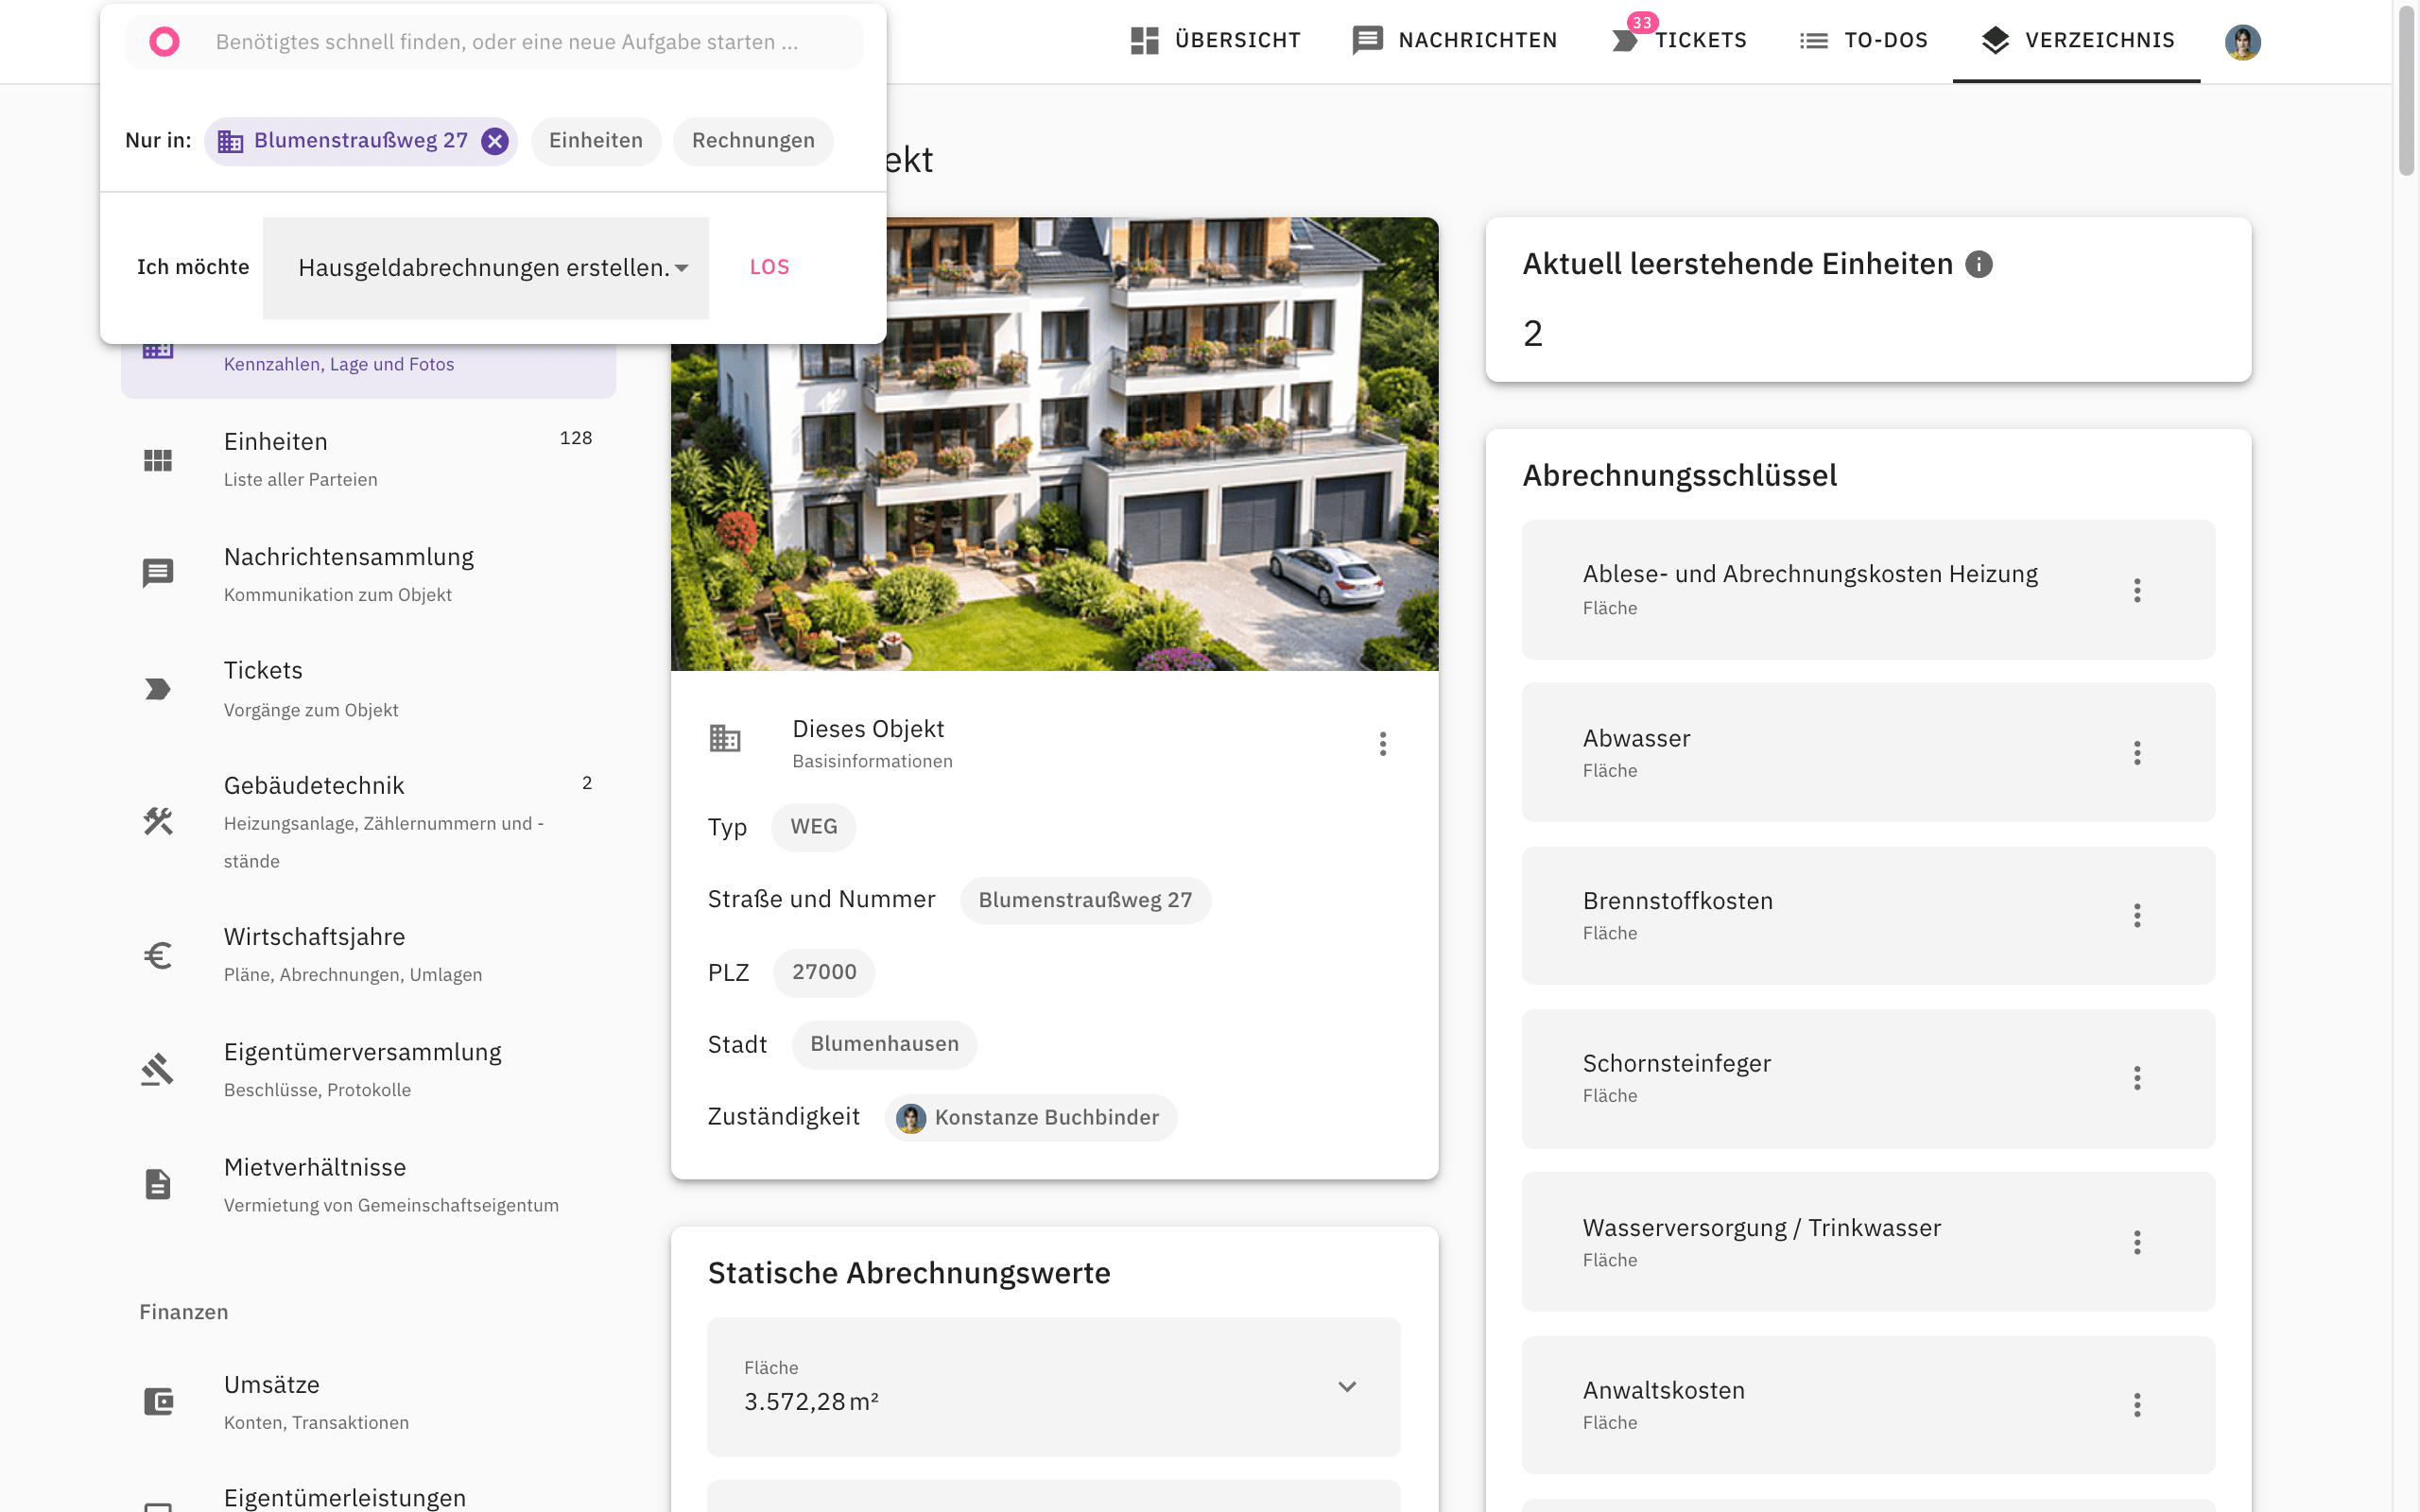Click the To-Dos list icon
The width and height of the screenshot is (2420, 1512).
(x=1813, y=40)
